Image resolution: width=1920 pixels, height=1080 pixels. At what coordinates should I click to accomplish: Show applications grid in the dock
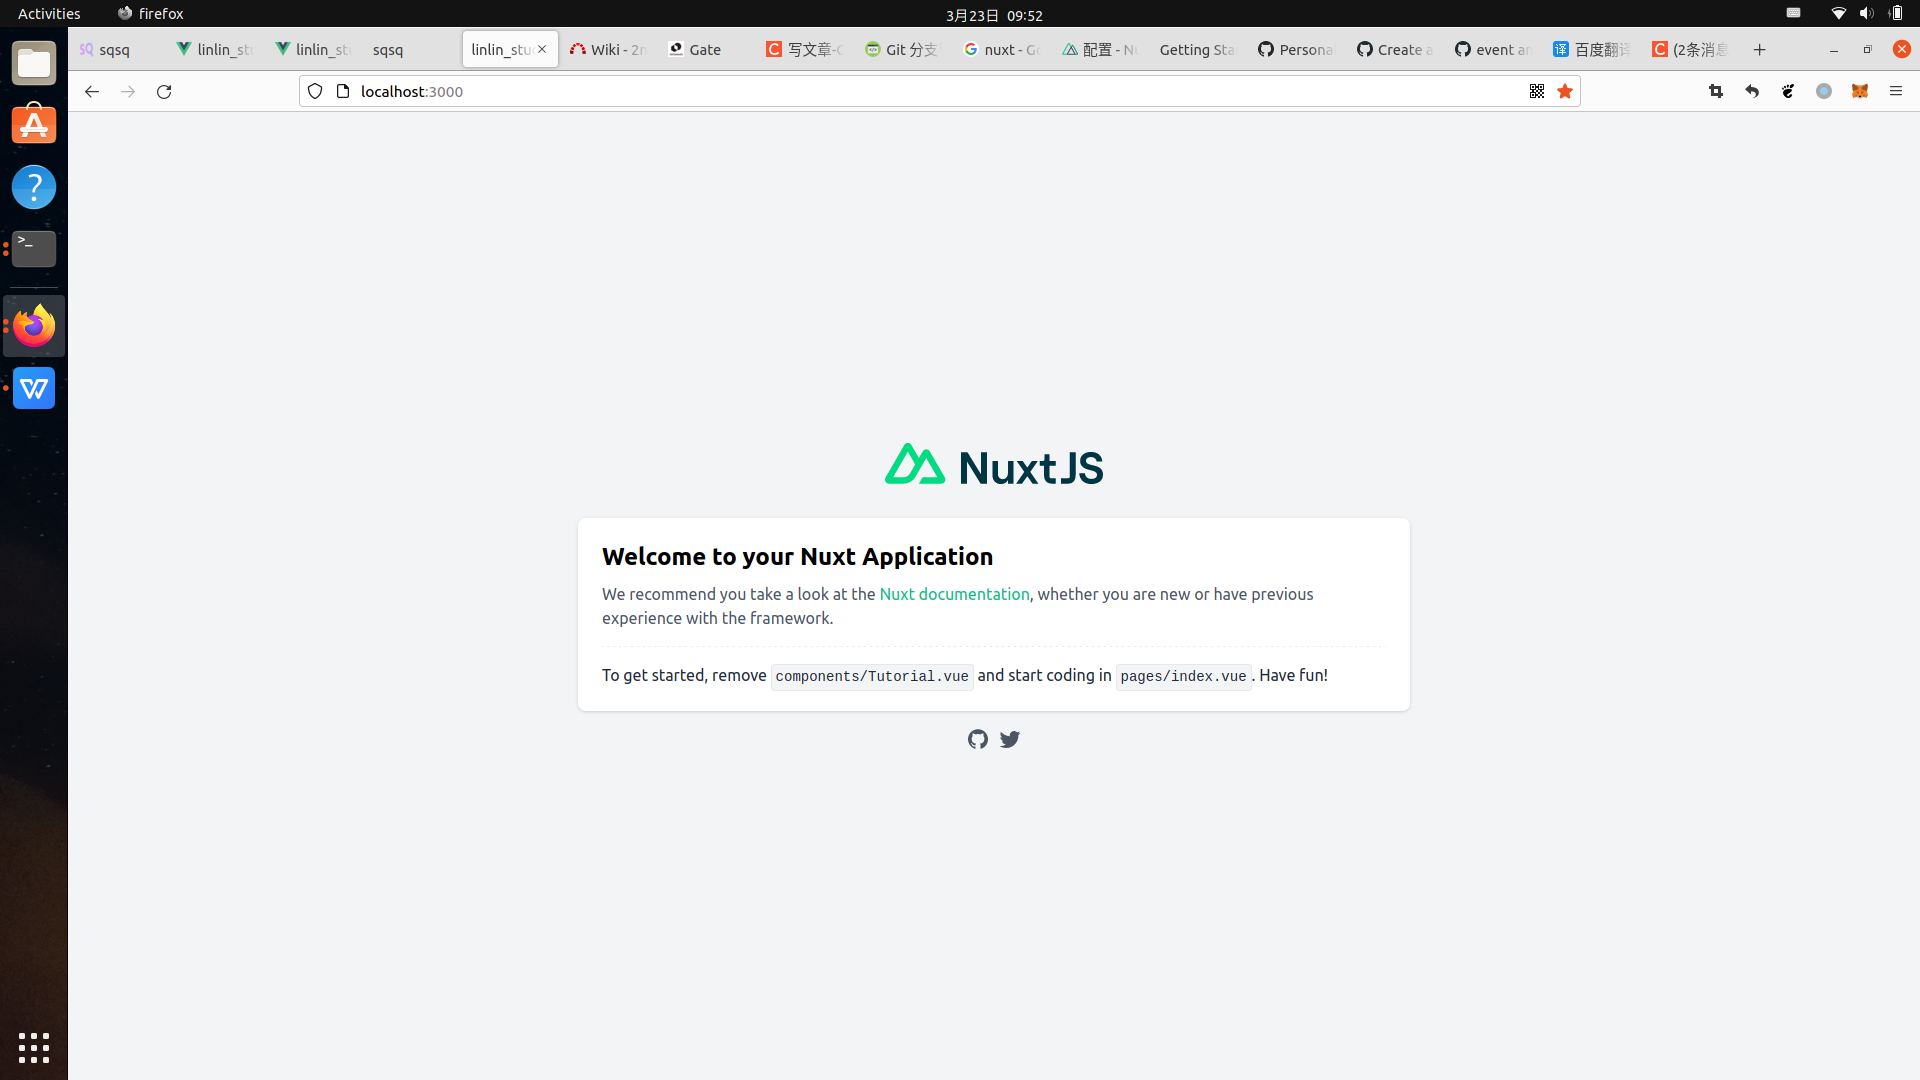point(34,1047)
